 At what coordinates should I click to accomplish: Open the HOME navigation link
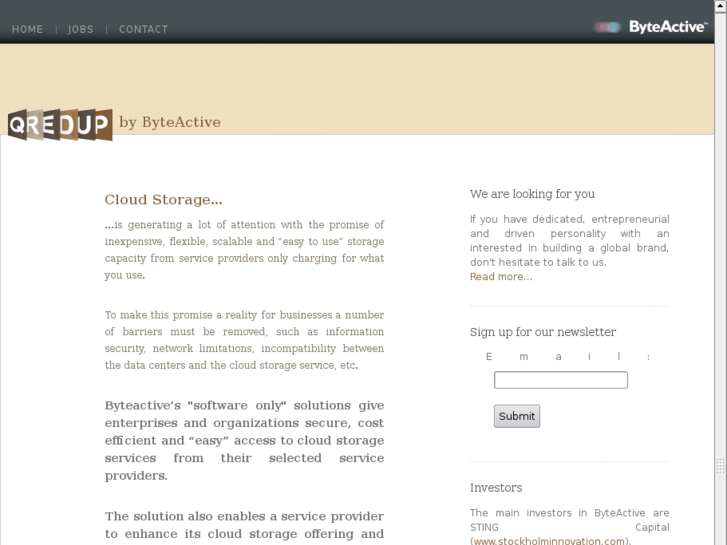coord(27,29)
